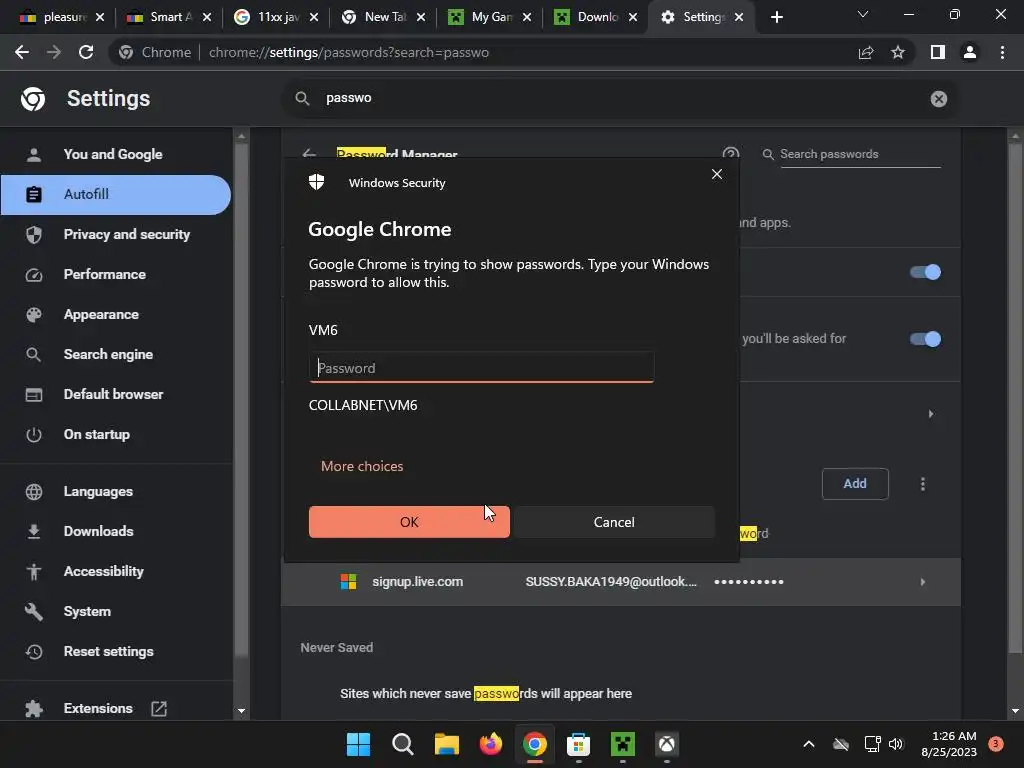Click OK in Windows Security dialog
The height and width of the screenshot is (768, 1024).
coord(409,522)
